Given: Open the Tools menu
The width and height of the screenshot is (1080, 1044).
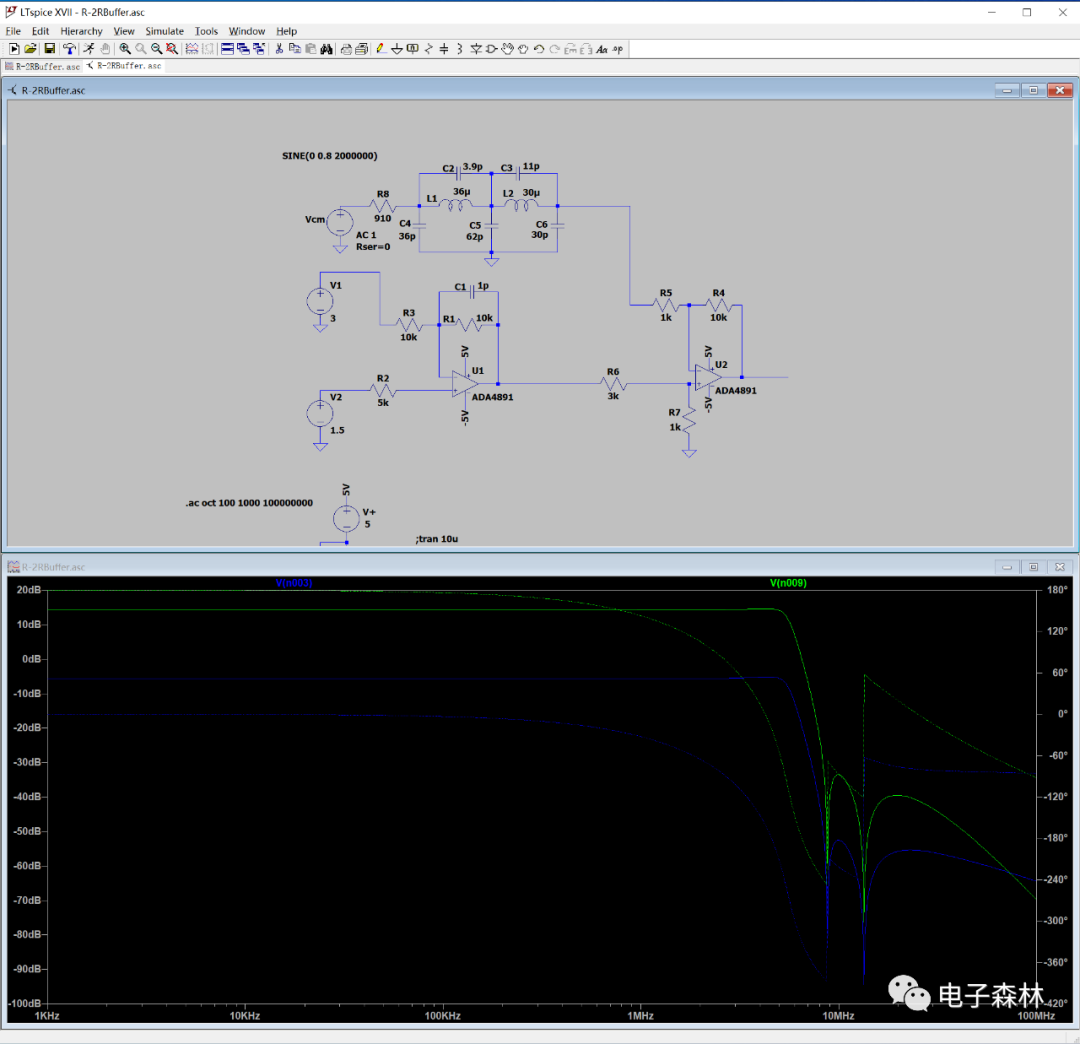Looking at the screenshot, I should tap(206, 31).
